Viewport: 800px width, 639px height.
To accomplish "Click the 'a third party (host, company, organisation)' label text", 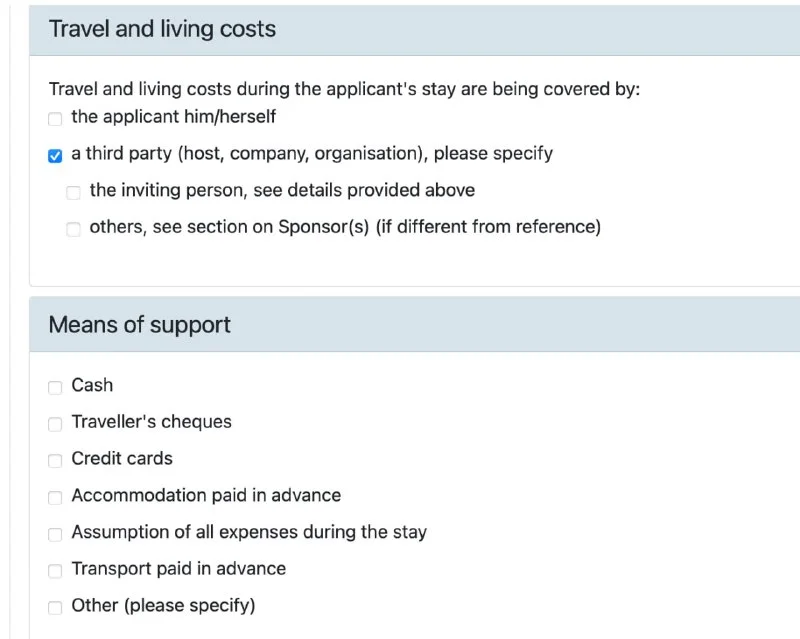I will [x=312, y=154].
